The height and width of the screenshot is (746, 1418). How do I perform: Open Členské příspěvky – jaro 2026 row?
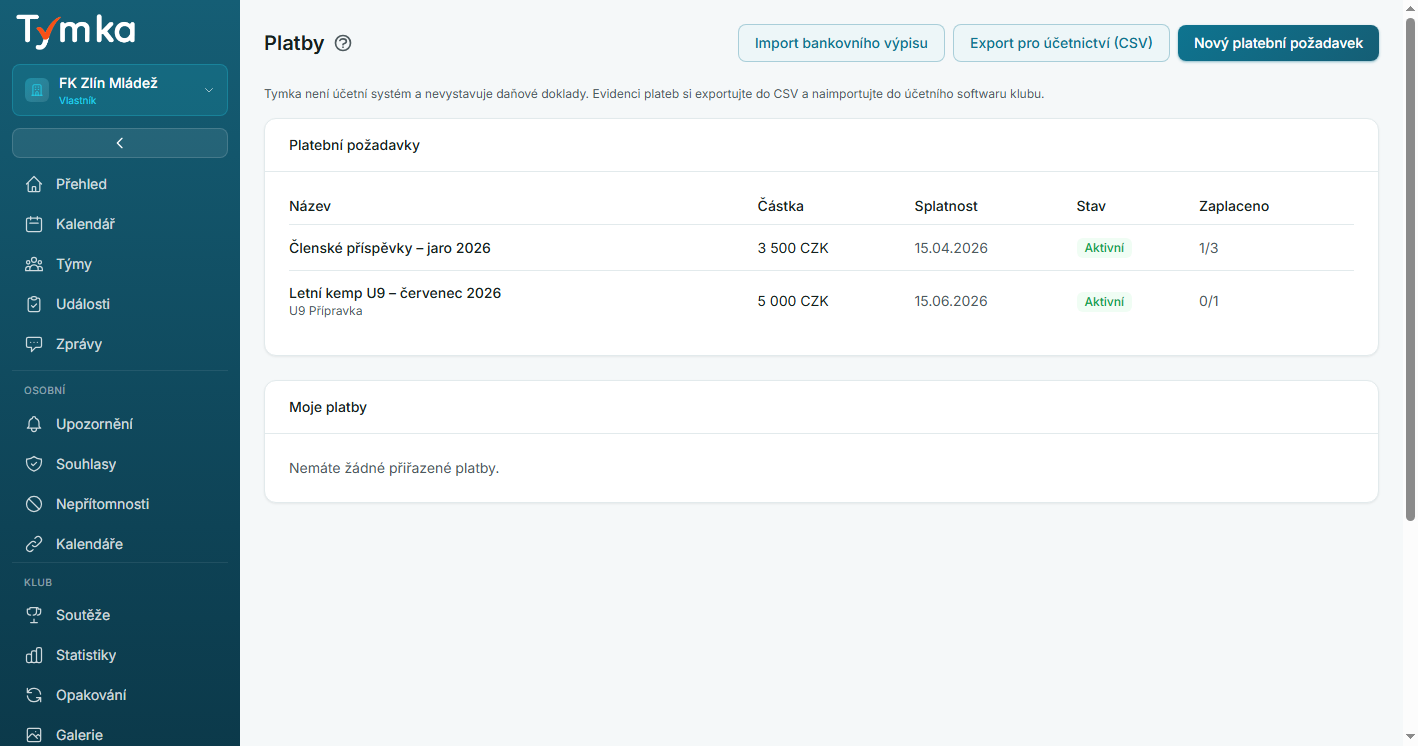[x=821, y=248]
